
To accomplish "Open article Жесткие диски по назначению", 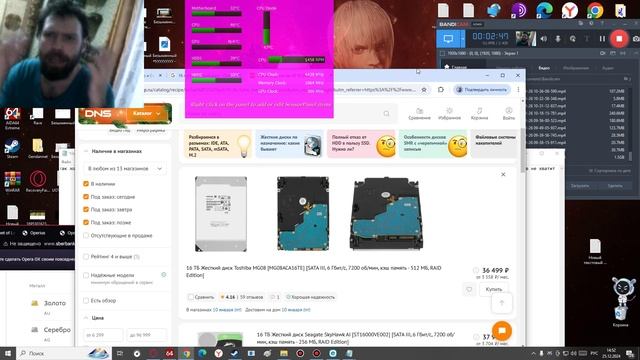I will (x=289, y=144).
